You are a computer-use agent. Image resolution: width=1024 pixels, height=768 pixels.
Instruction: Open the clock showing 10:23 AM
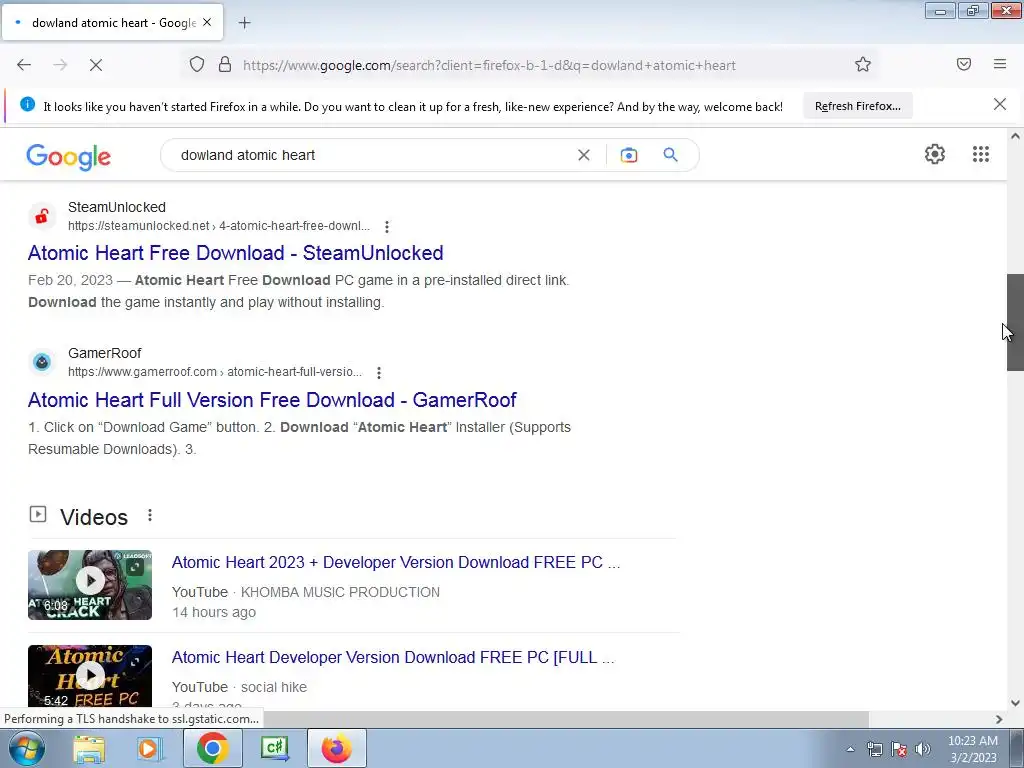(973, 749)
